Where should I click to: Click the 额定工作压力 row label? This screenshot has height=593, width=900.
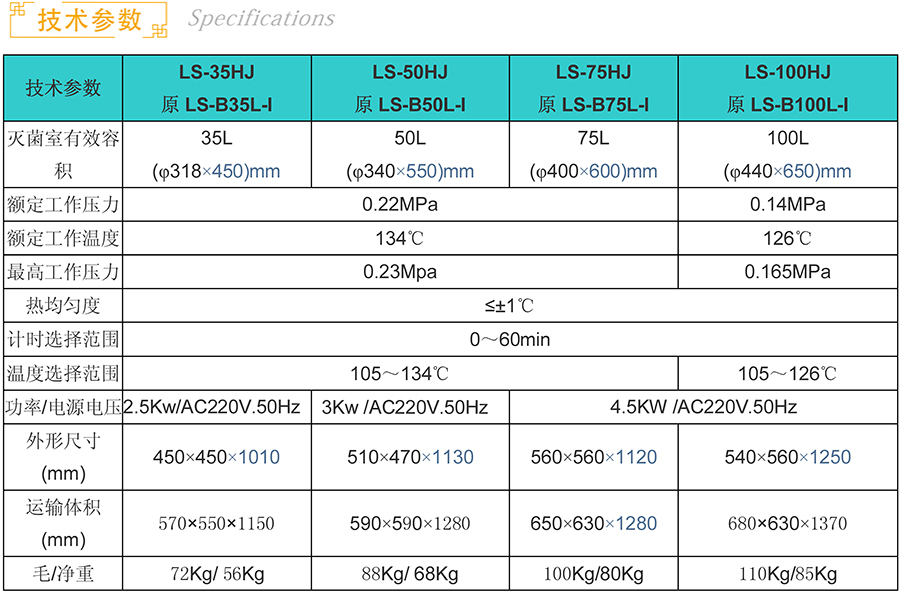63,205
